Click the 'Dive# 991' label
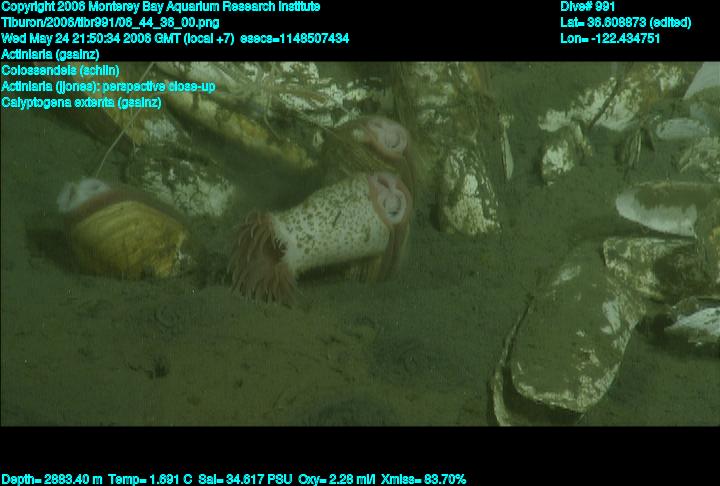 (x=587, y=7)
